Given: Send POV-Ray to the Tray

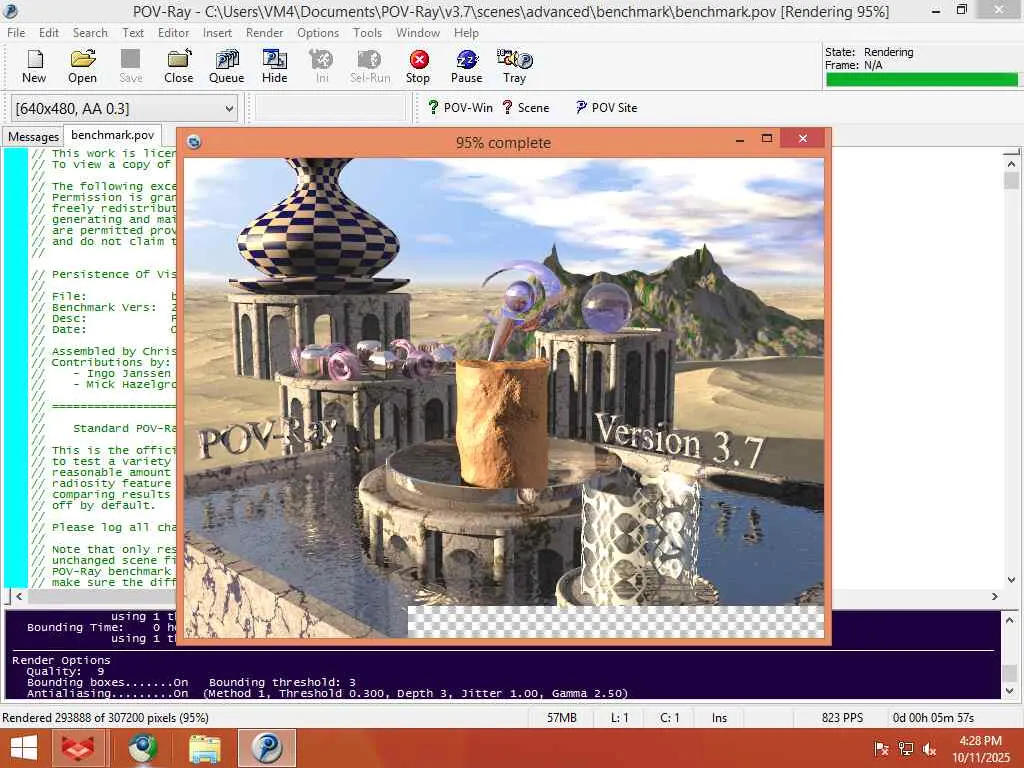Looking at the screenshot, I should [x=515, y=67].
